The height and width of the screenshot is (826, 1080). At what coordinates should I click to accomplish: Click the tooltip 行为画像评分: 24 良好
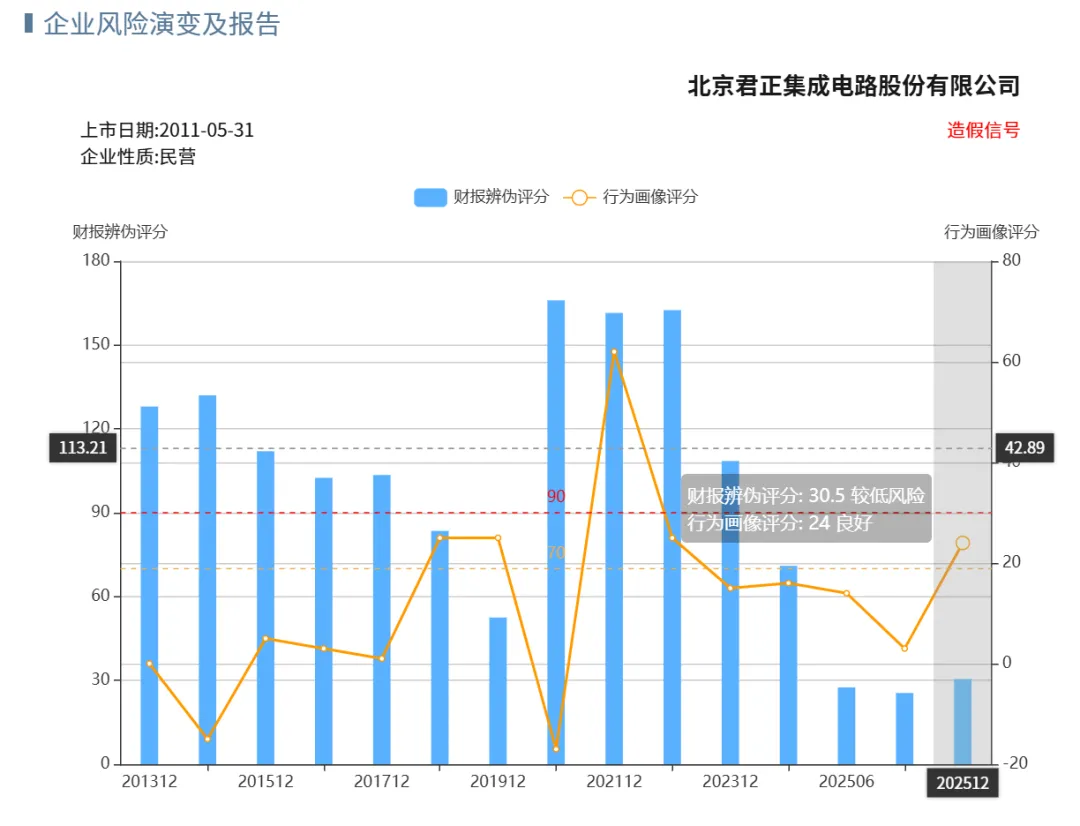(780, 523)
